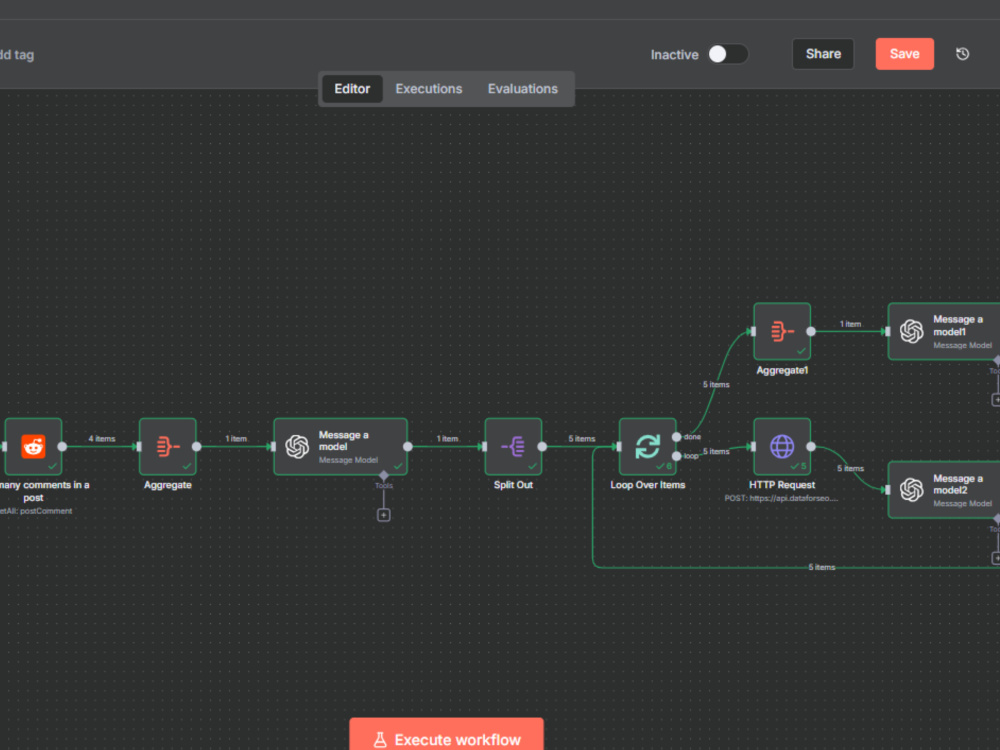Open the Aggregate node
This screenshot has width=1000, height=750.
click(x=168, y=446)
